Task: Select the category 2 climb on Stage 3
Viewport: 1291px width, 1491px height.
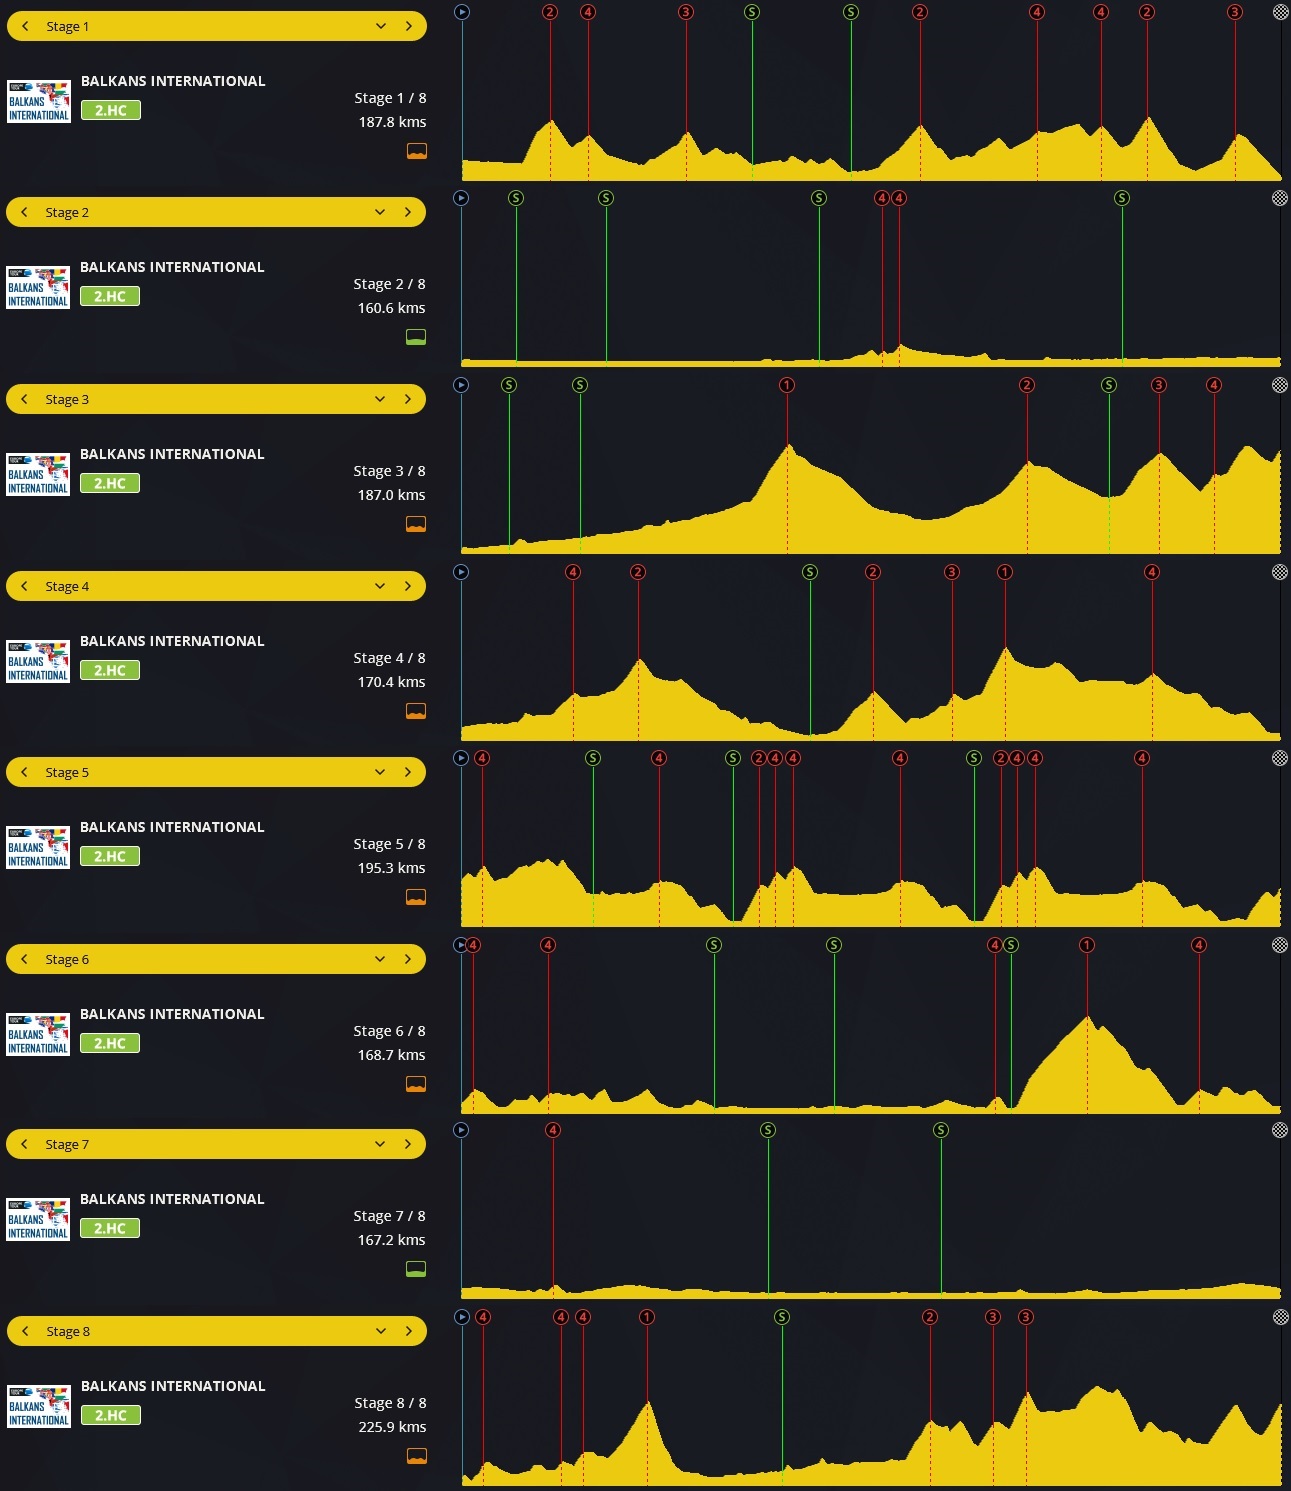Action: tap(1027, 385)
